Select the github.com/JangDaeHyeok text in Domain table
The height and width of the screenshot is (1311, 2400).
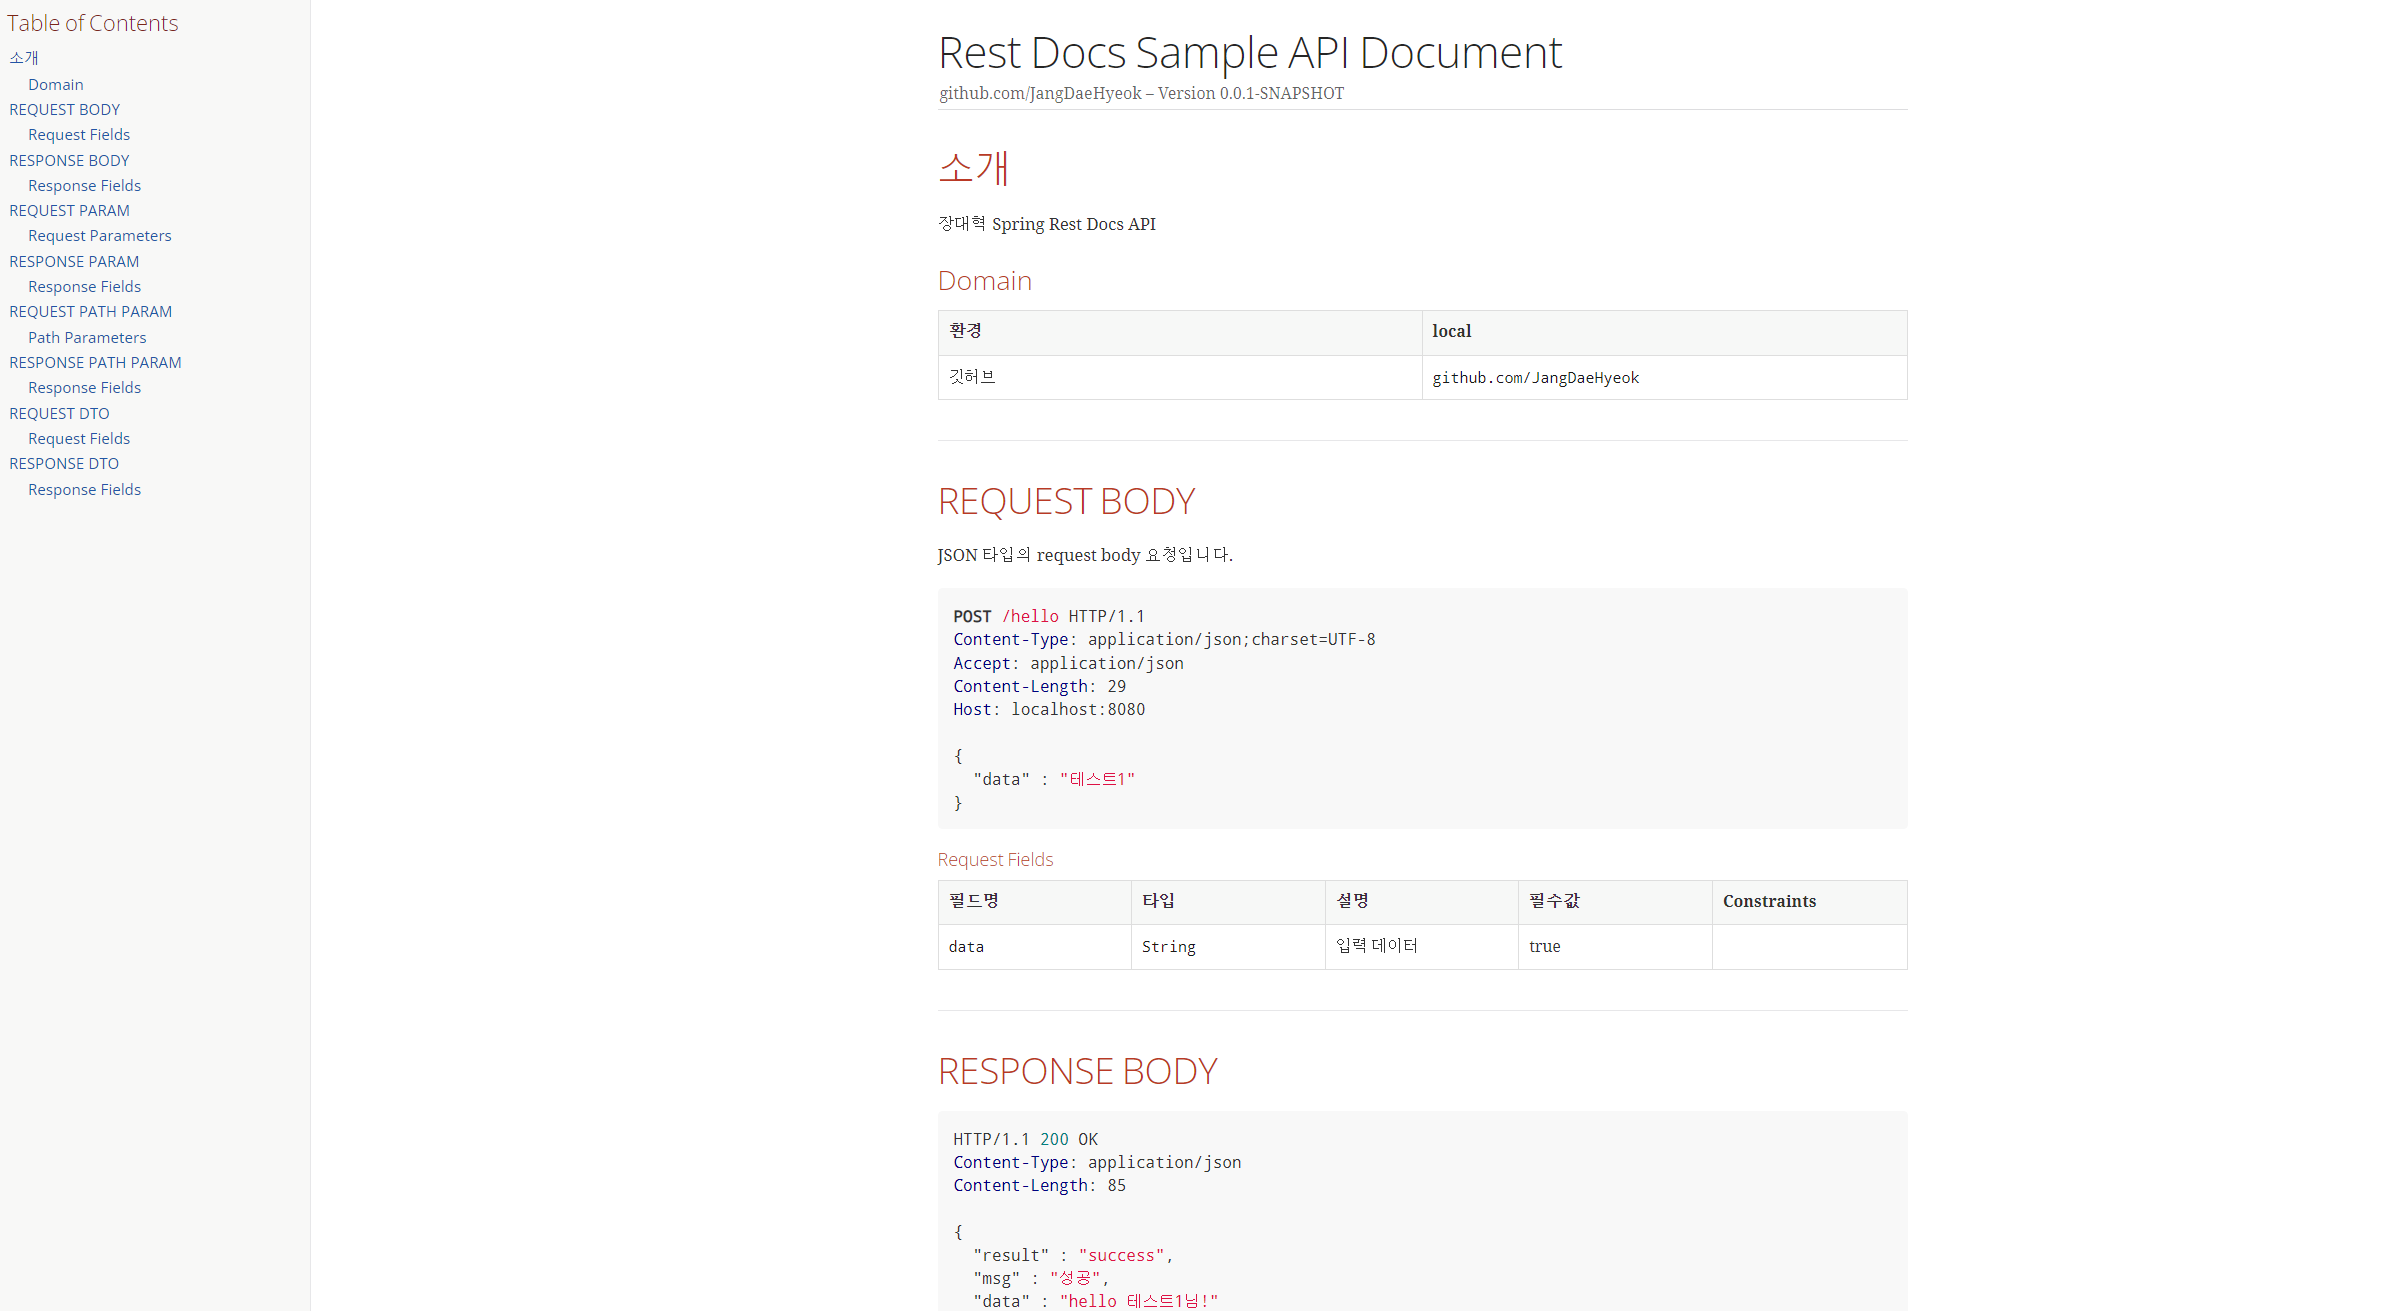point(1536,377)
